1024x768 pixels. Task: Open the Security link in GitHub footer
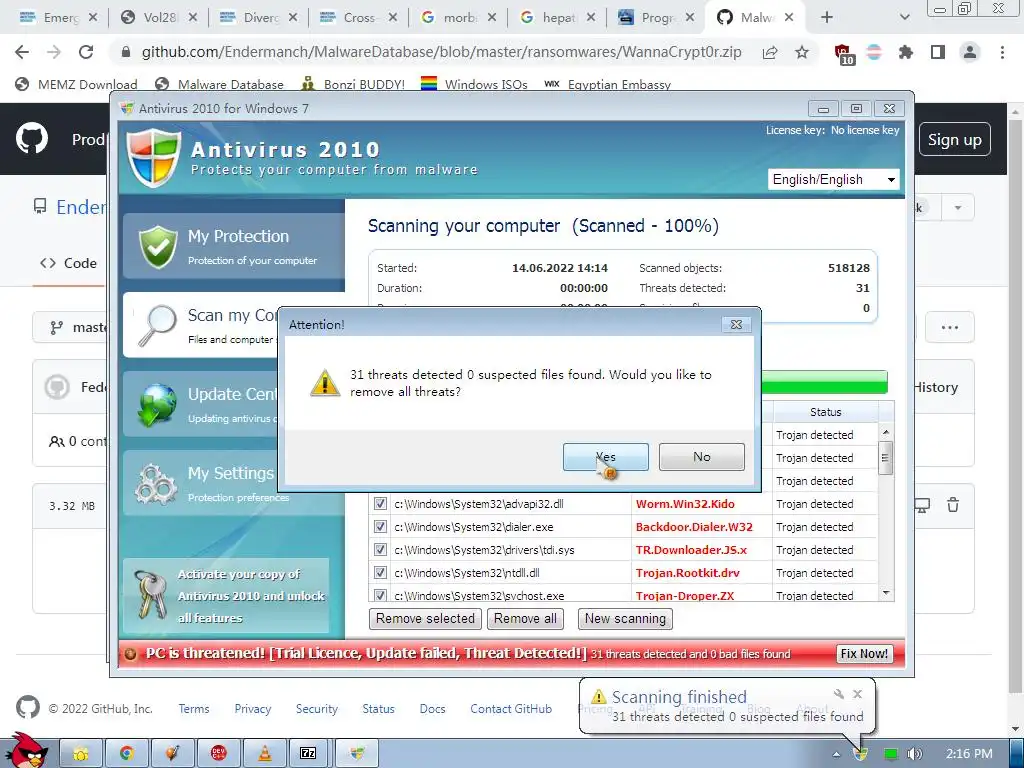(317, 709)
